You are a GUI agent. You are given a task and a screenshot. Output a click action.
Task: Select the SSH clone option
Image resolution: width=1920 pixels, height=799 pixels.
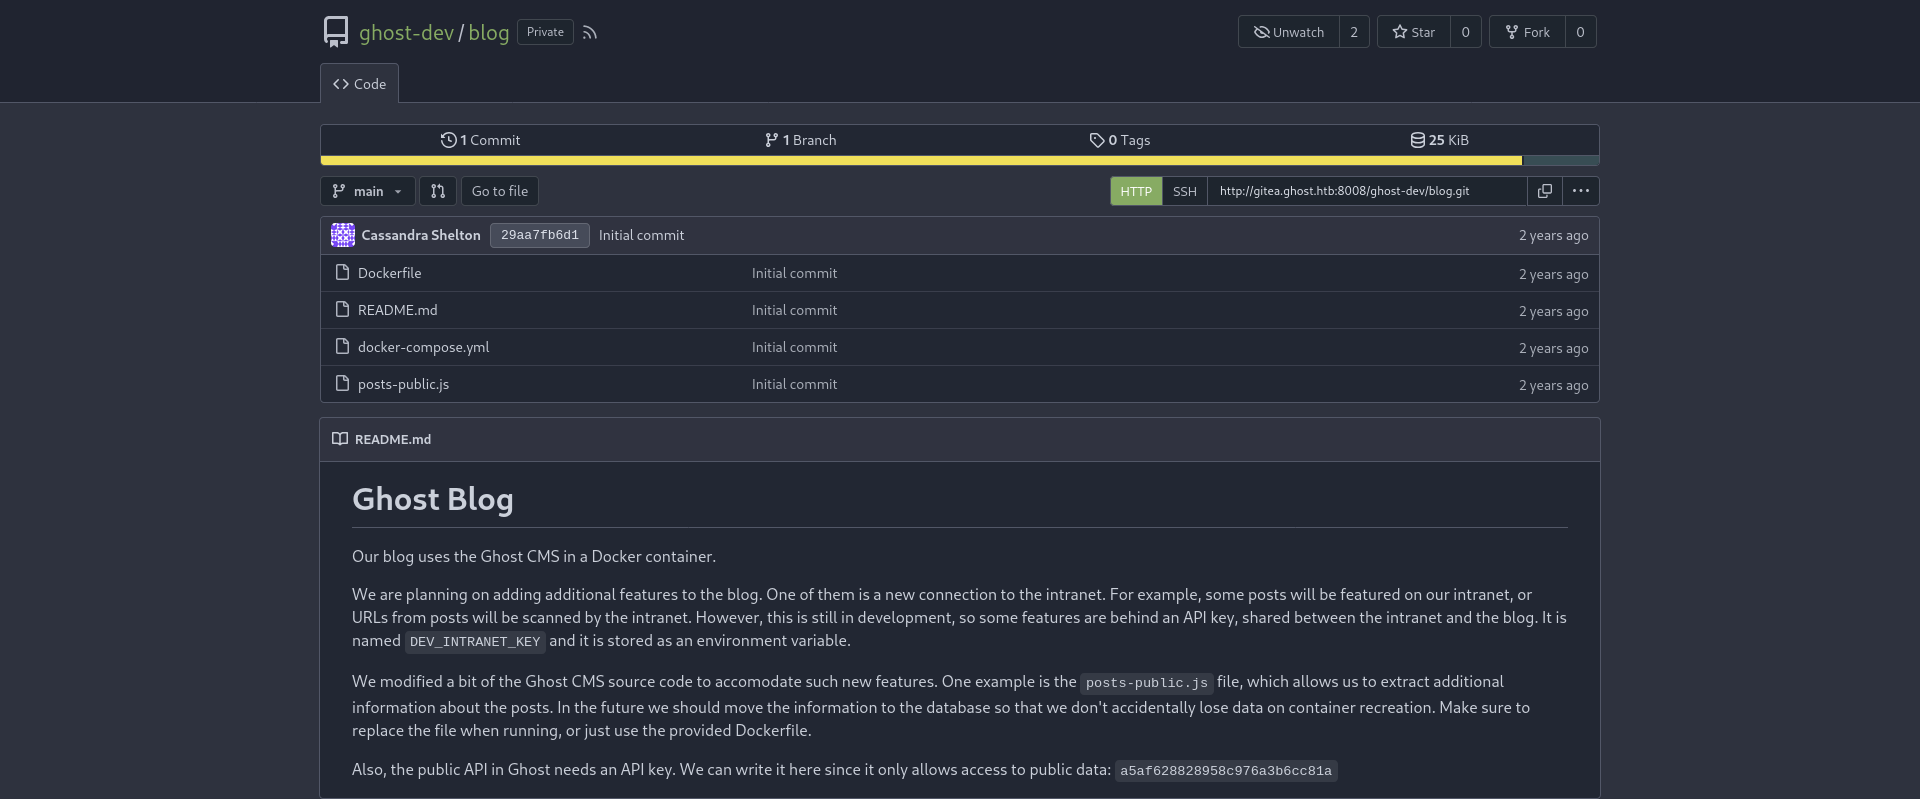click(x=1185, y=191)
